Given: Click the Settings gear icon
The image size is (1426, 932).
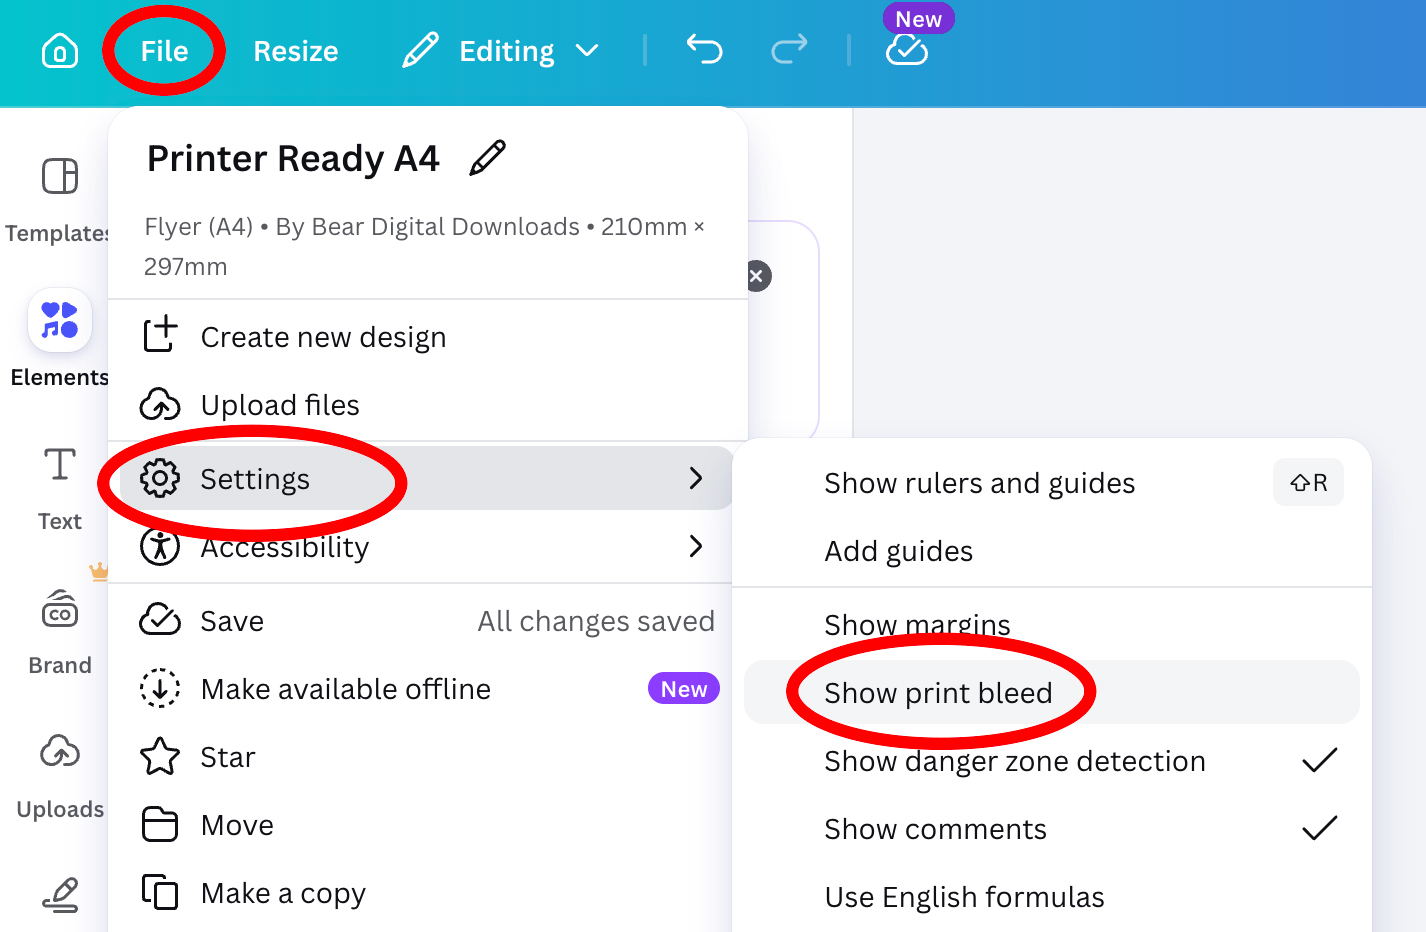Looking at the screenshot, I should (160, 478).
